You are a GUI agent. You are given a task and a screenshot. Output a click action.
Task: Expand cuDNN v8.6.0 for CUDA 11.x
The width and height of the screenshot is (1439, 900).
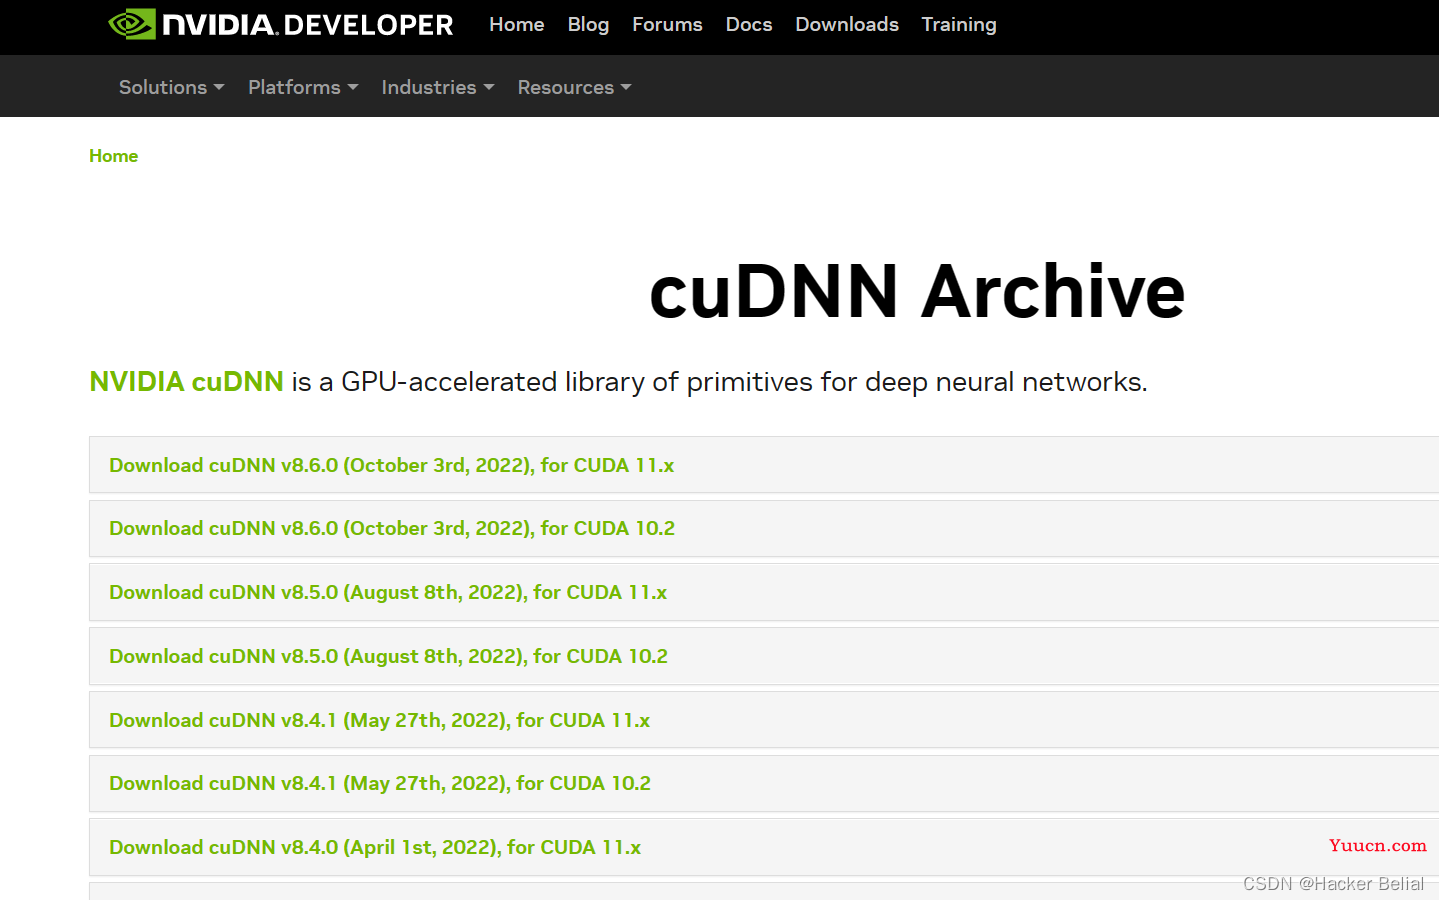pyautogui.click(x=764, y=465)
